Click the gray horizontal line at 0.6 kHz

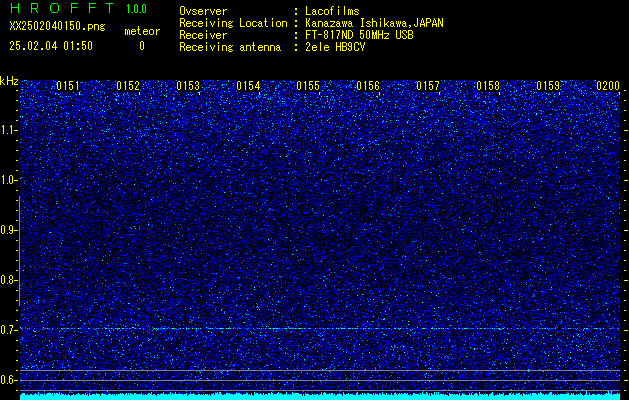click(320, 380)
